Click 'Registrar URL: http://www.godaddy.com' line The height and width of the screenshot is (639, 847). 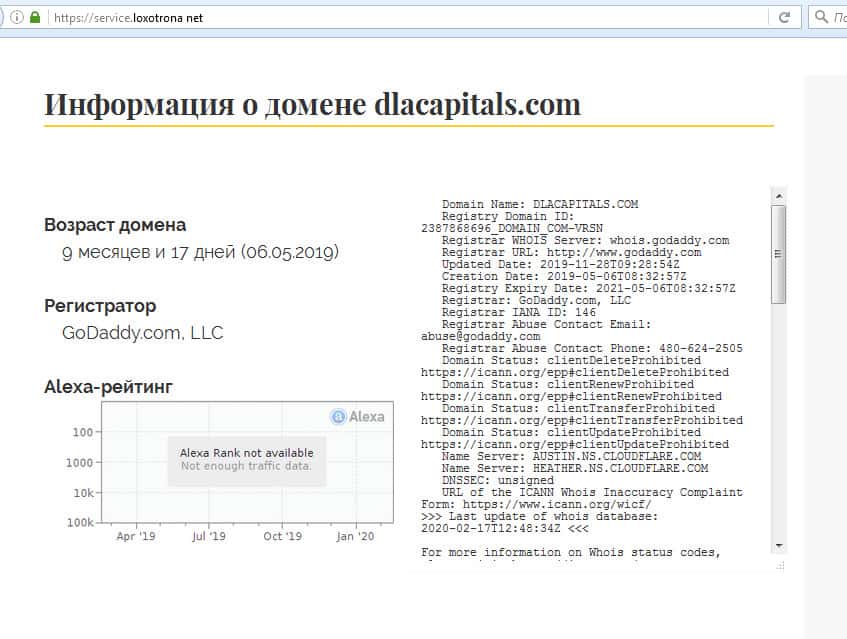tap(572, 252)
